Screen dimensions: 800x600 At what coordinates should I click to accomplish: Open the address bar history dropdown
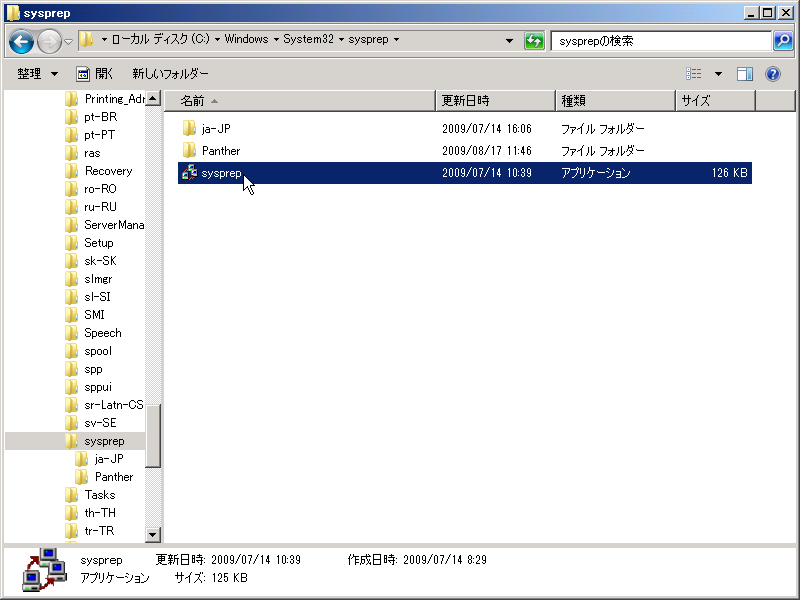click(510, 41)
